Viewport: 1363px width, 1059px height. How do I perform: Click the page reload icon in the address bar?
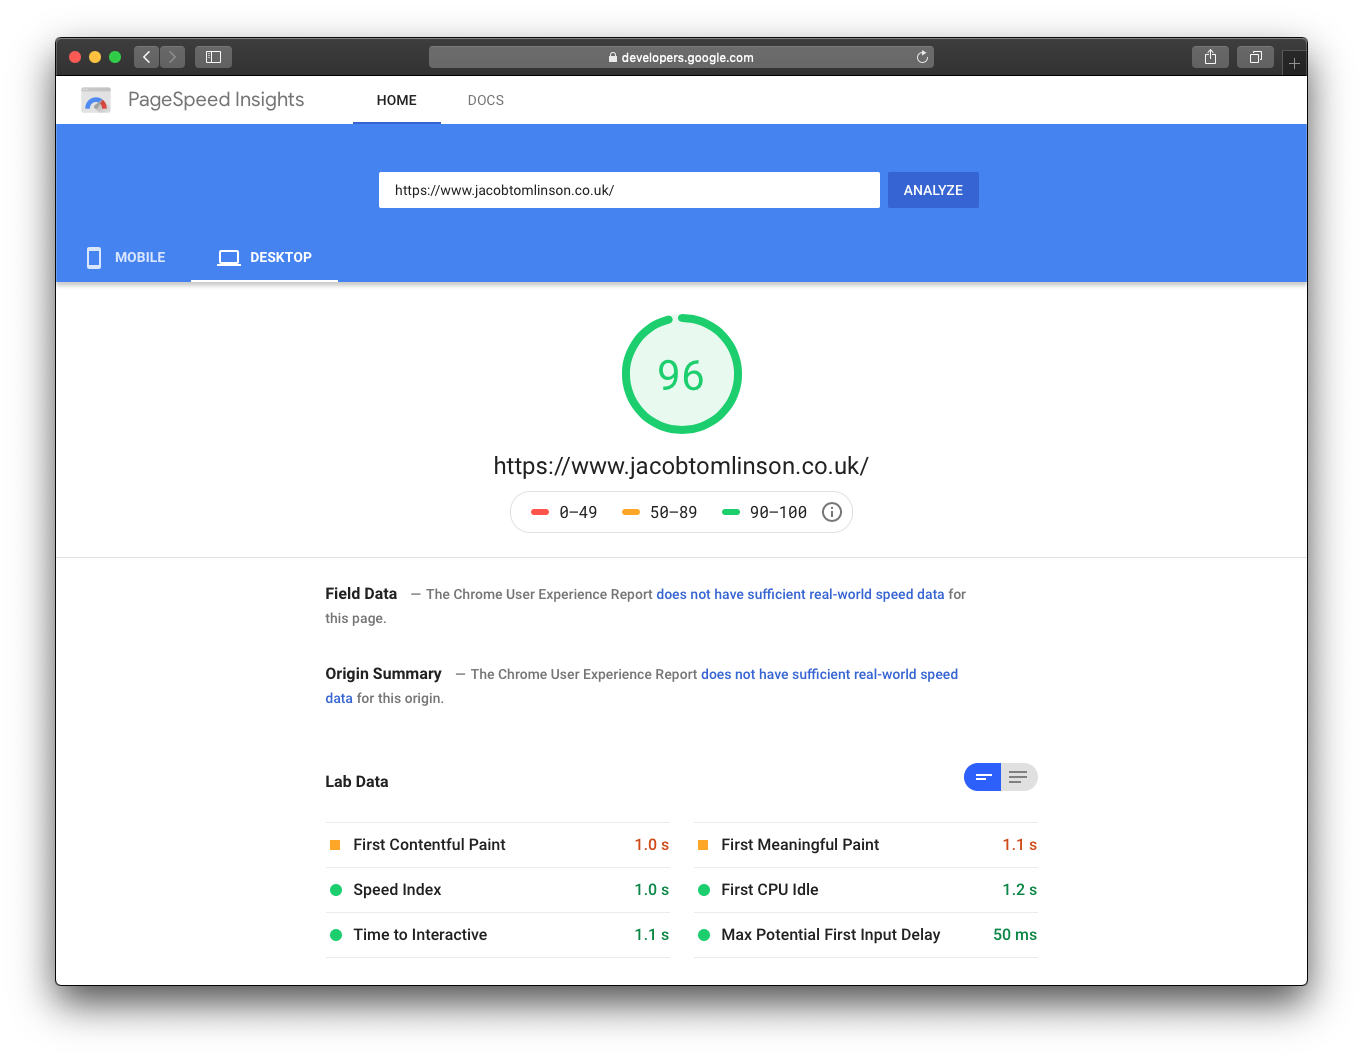click(921, 57)
